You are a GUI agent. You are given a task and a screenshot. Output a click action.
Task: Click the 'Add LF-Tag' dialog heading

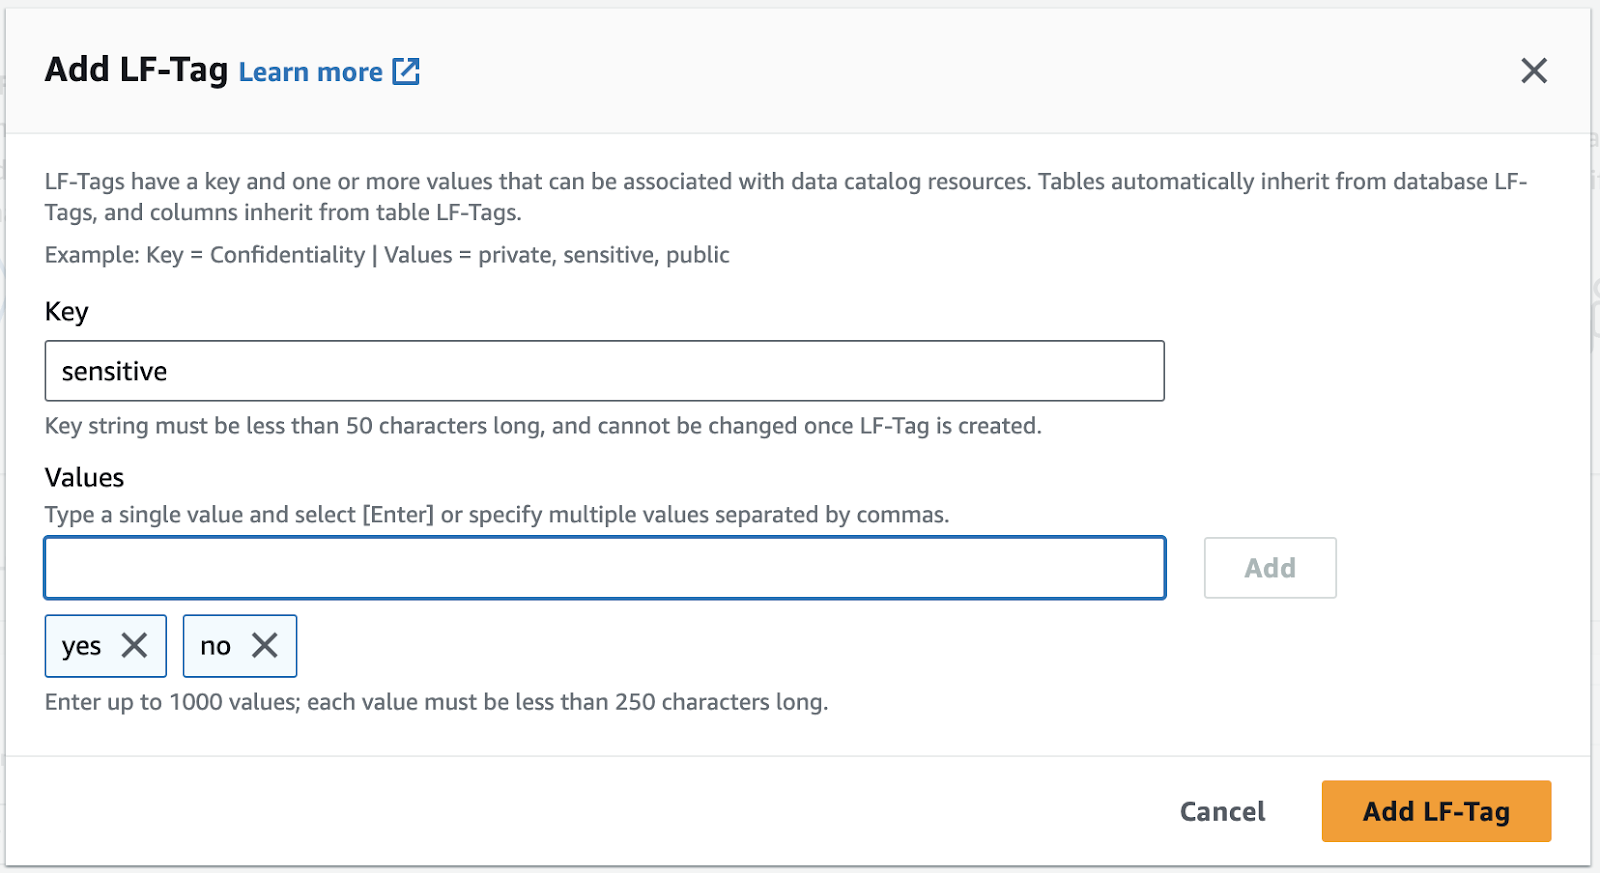(x=137, y=70)
